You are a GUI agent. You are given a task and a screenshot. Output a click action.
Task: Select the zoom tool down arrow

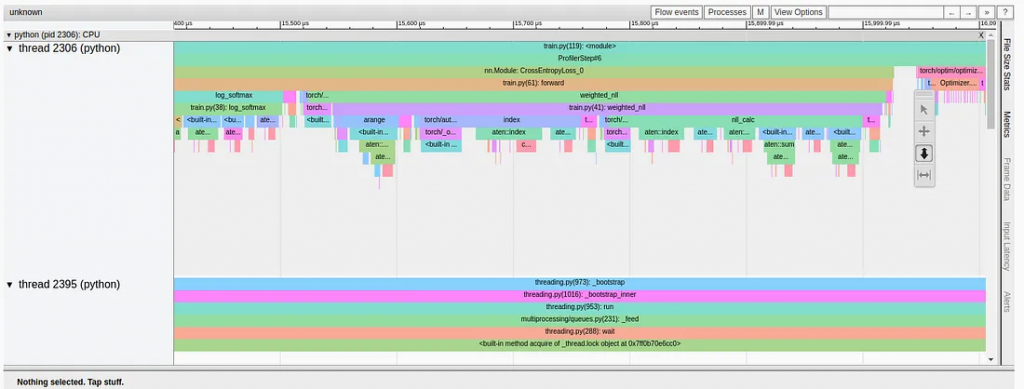pos(923,153)
